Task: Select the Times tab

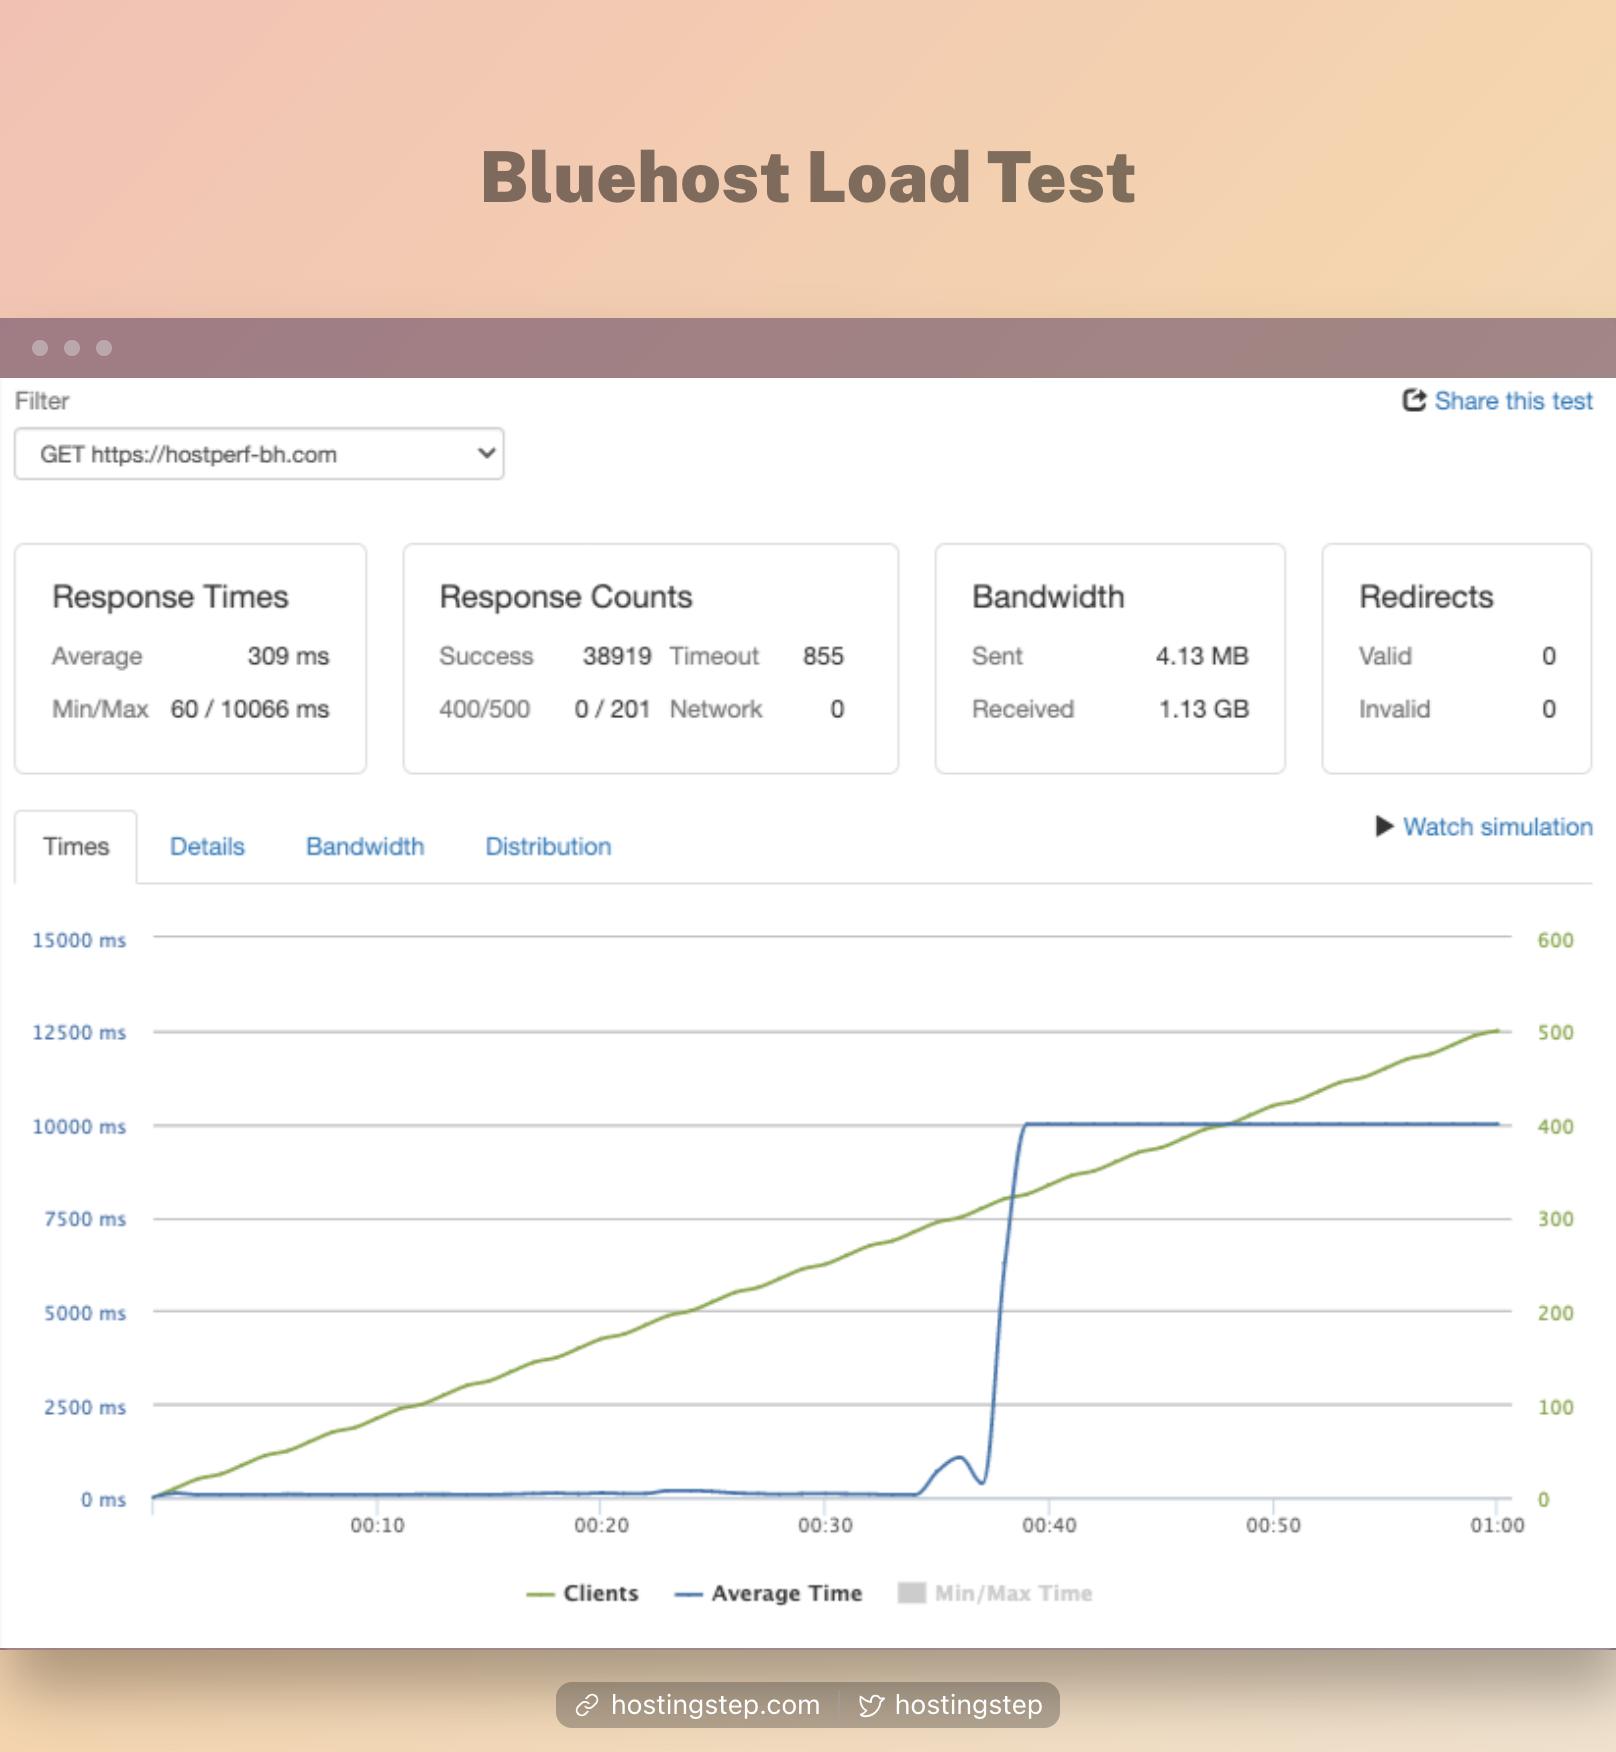Action: 76,847
